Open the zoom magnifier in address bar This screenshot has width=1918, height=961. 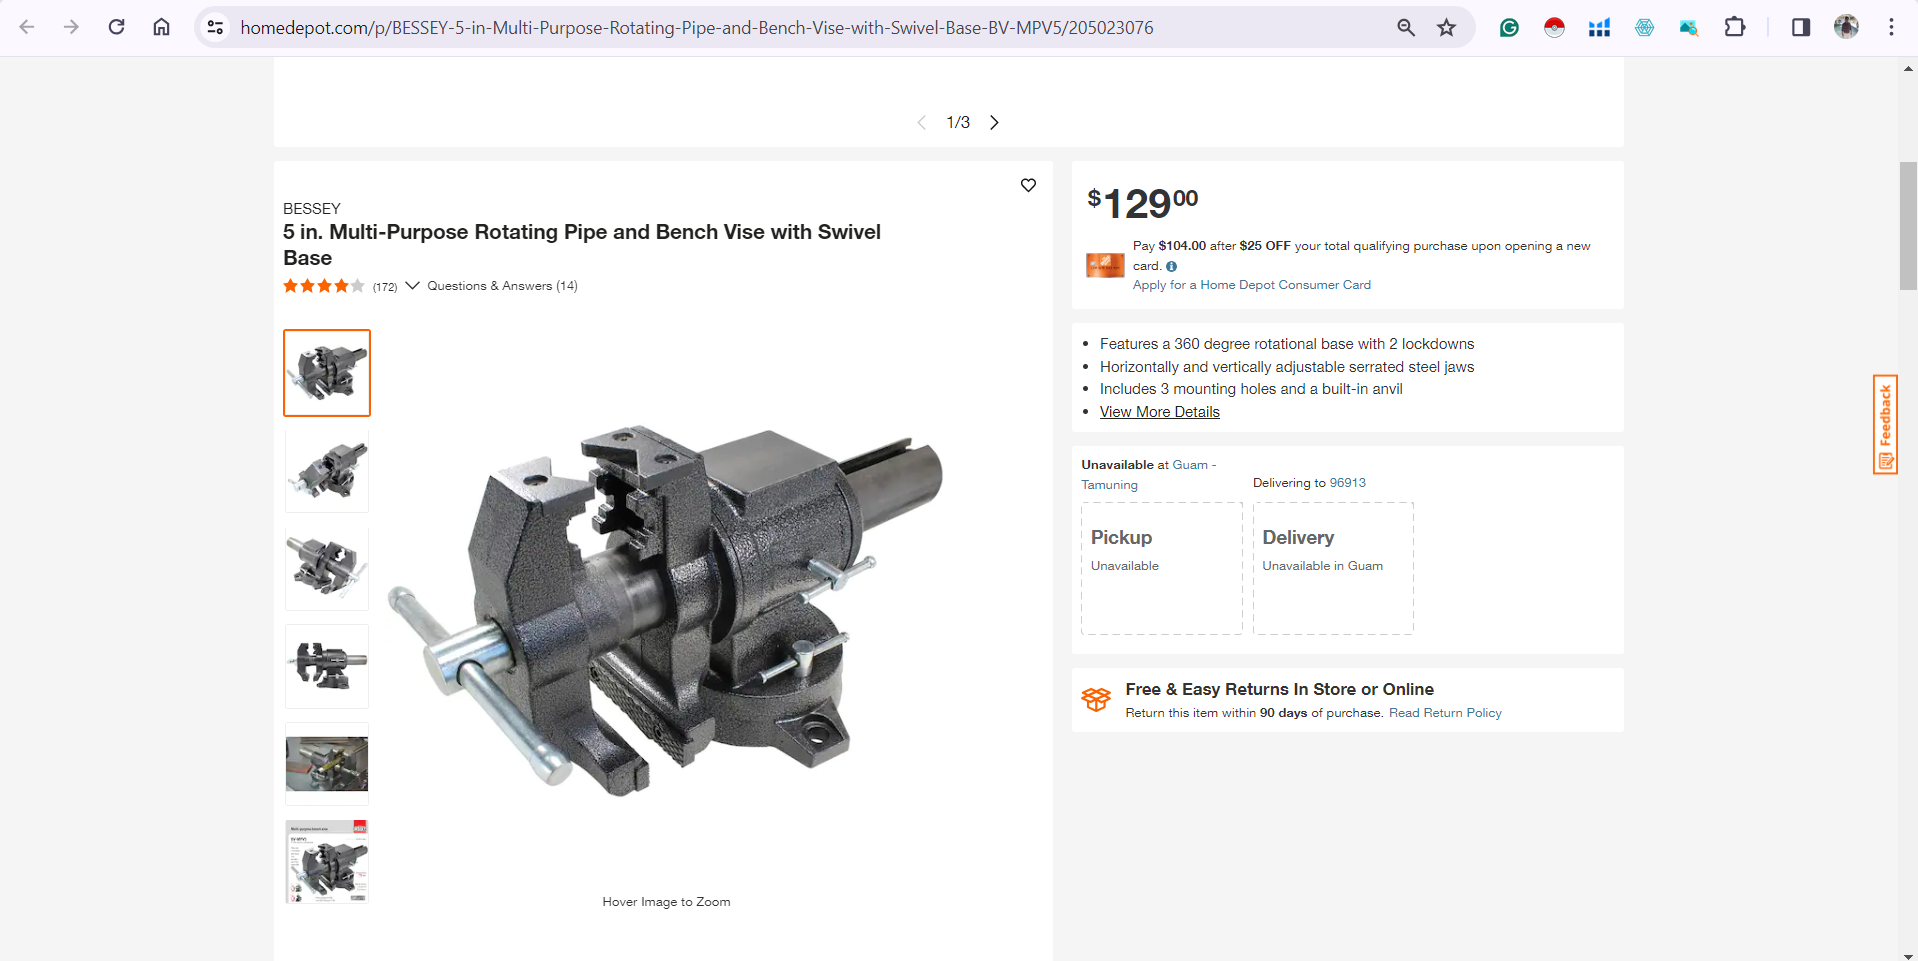click(1406, 27)
